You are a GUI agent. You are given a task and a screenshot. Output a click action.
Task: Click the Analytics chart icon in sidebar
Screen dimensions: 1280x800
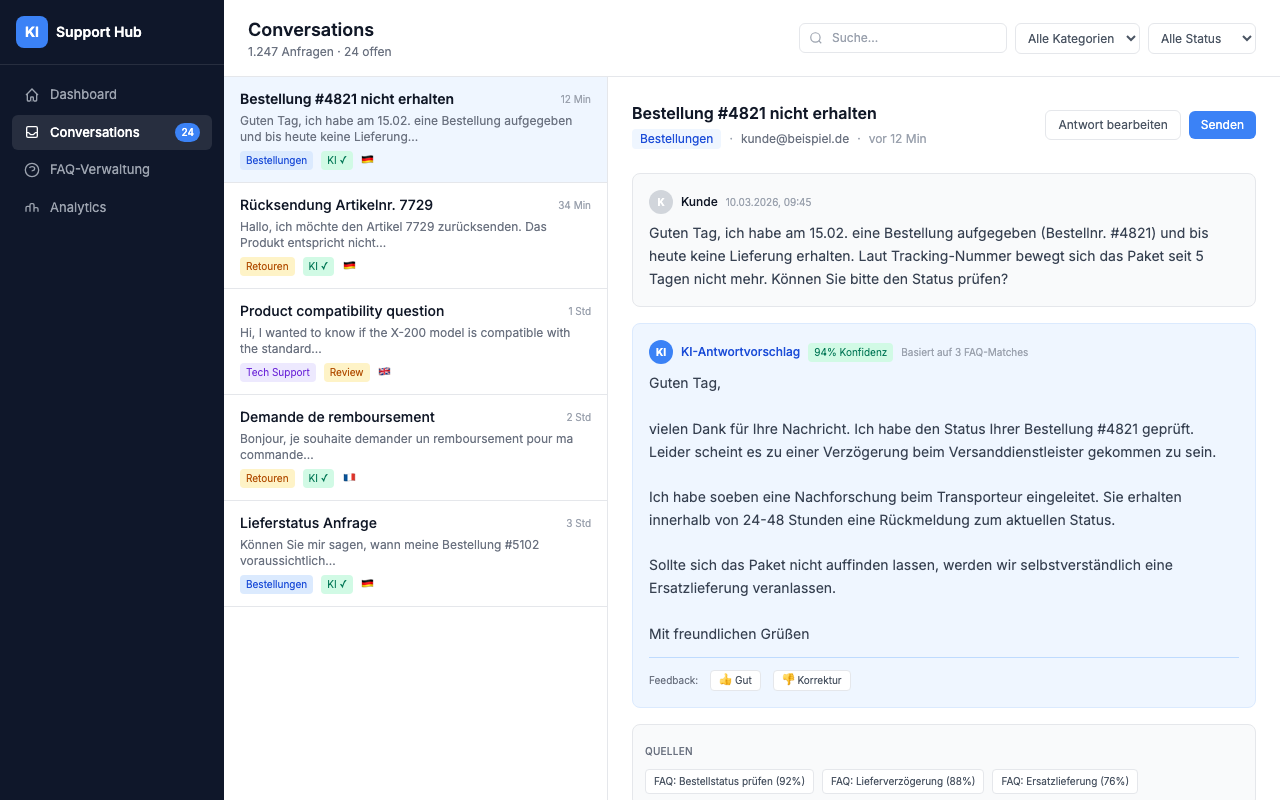31,207
